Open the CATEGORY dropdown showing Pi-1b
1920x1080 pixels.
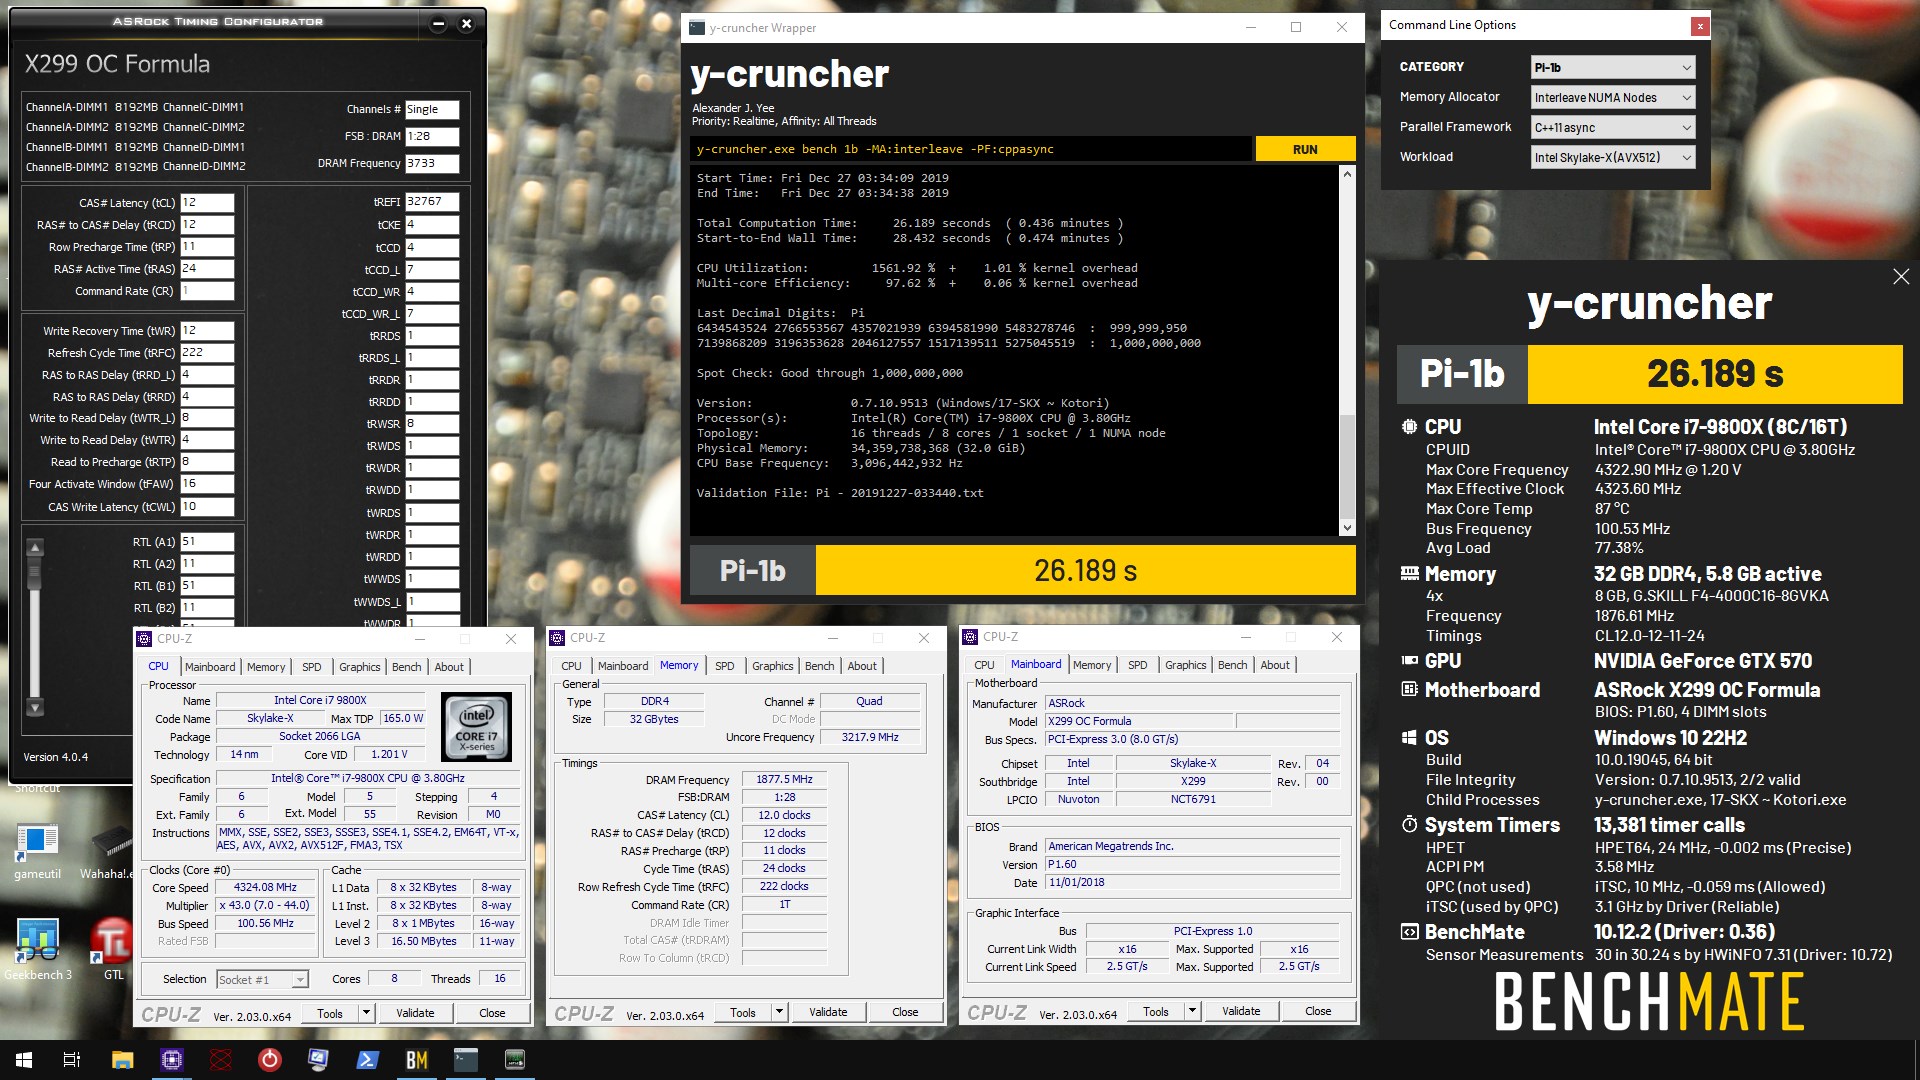(x=1613, y=67)
